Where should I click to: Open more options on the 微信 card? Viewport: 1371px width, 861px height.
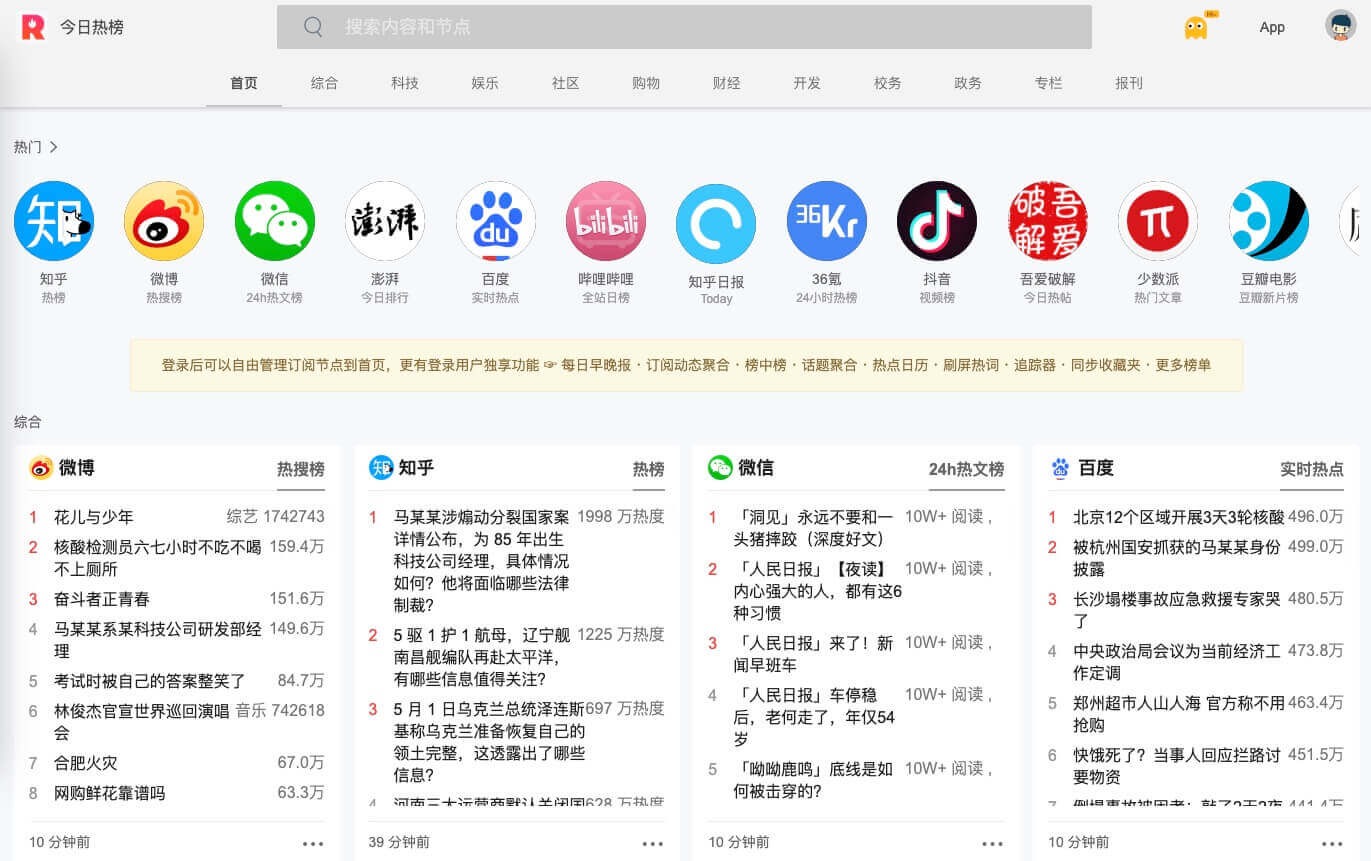point(992,844)
